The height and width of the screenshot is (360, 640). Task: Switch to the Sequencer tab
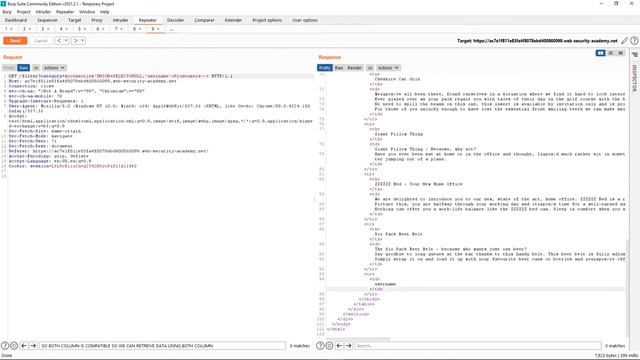point(47,20)
